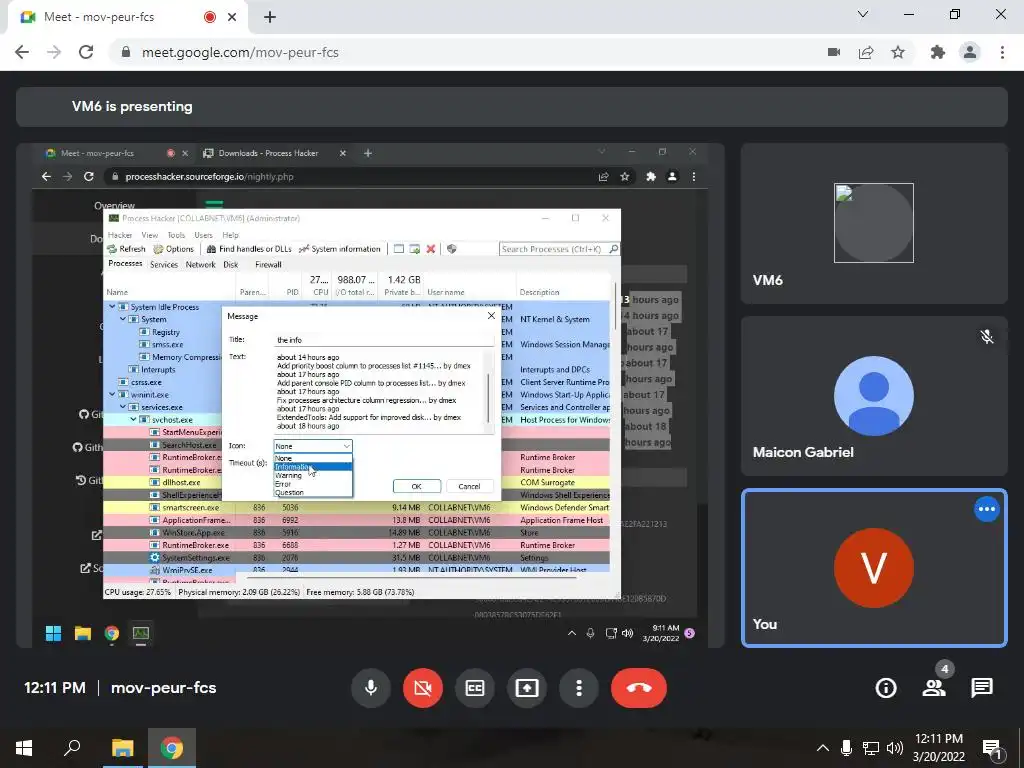This screenshot has height=768, width=1024.
Task: Open System information in Process Hacker
Action: pyautogui.click(x=340, y=249)
